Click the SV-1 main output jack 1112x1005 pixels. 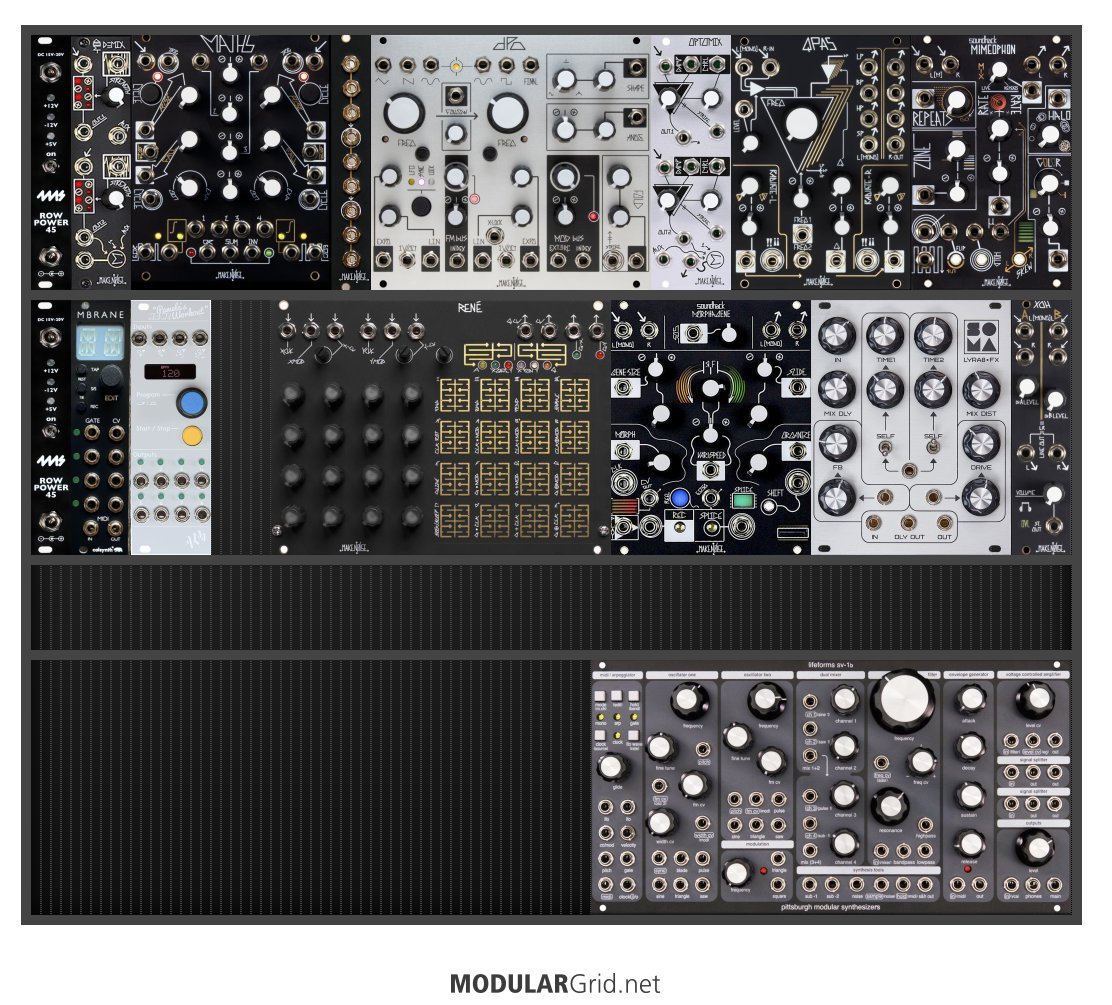pos(1055,884)
